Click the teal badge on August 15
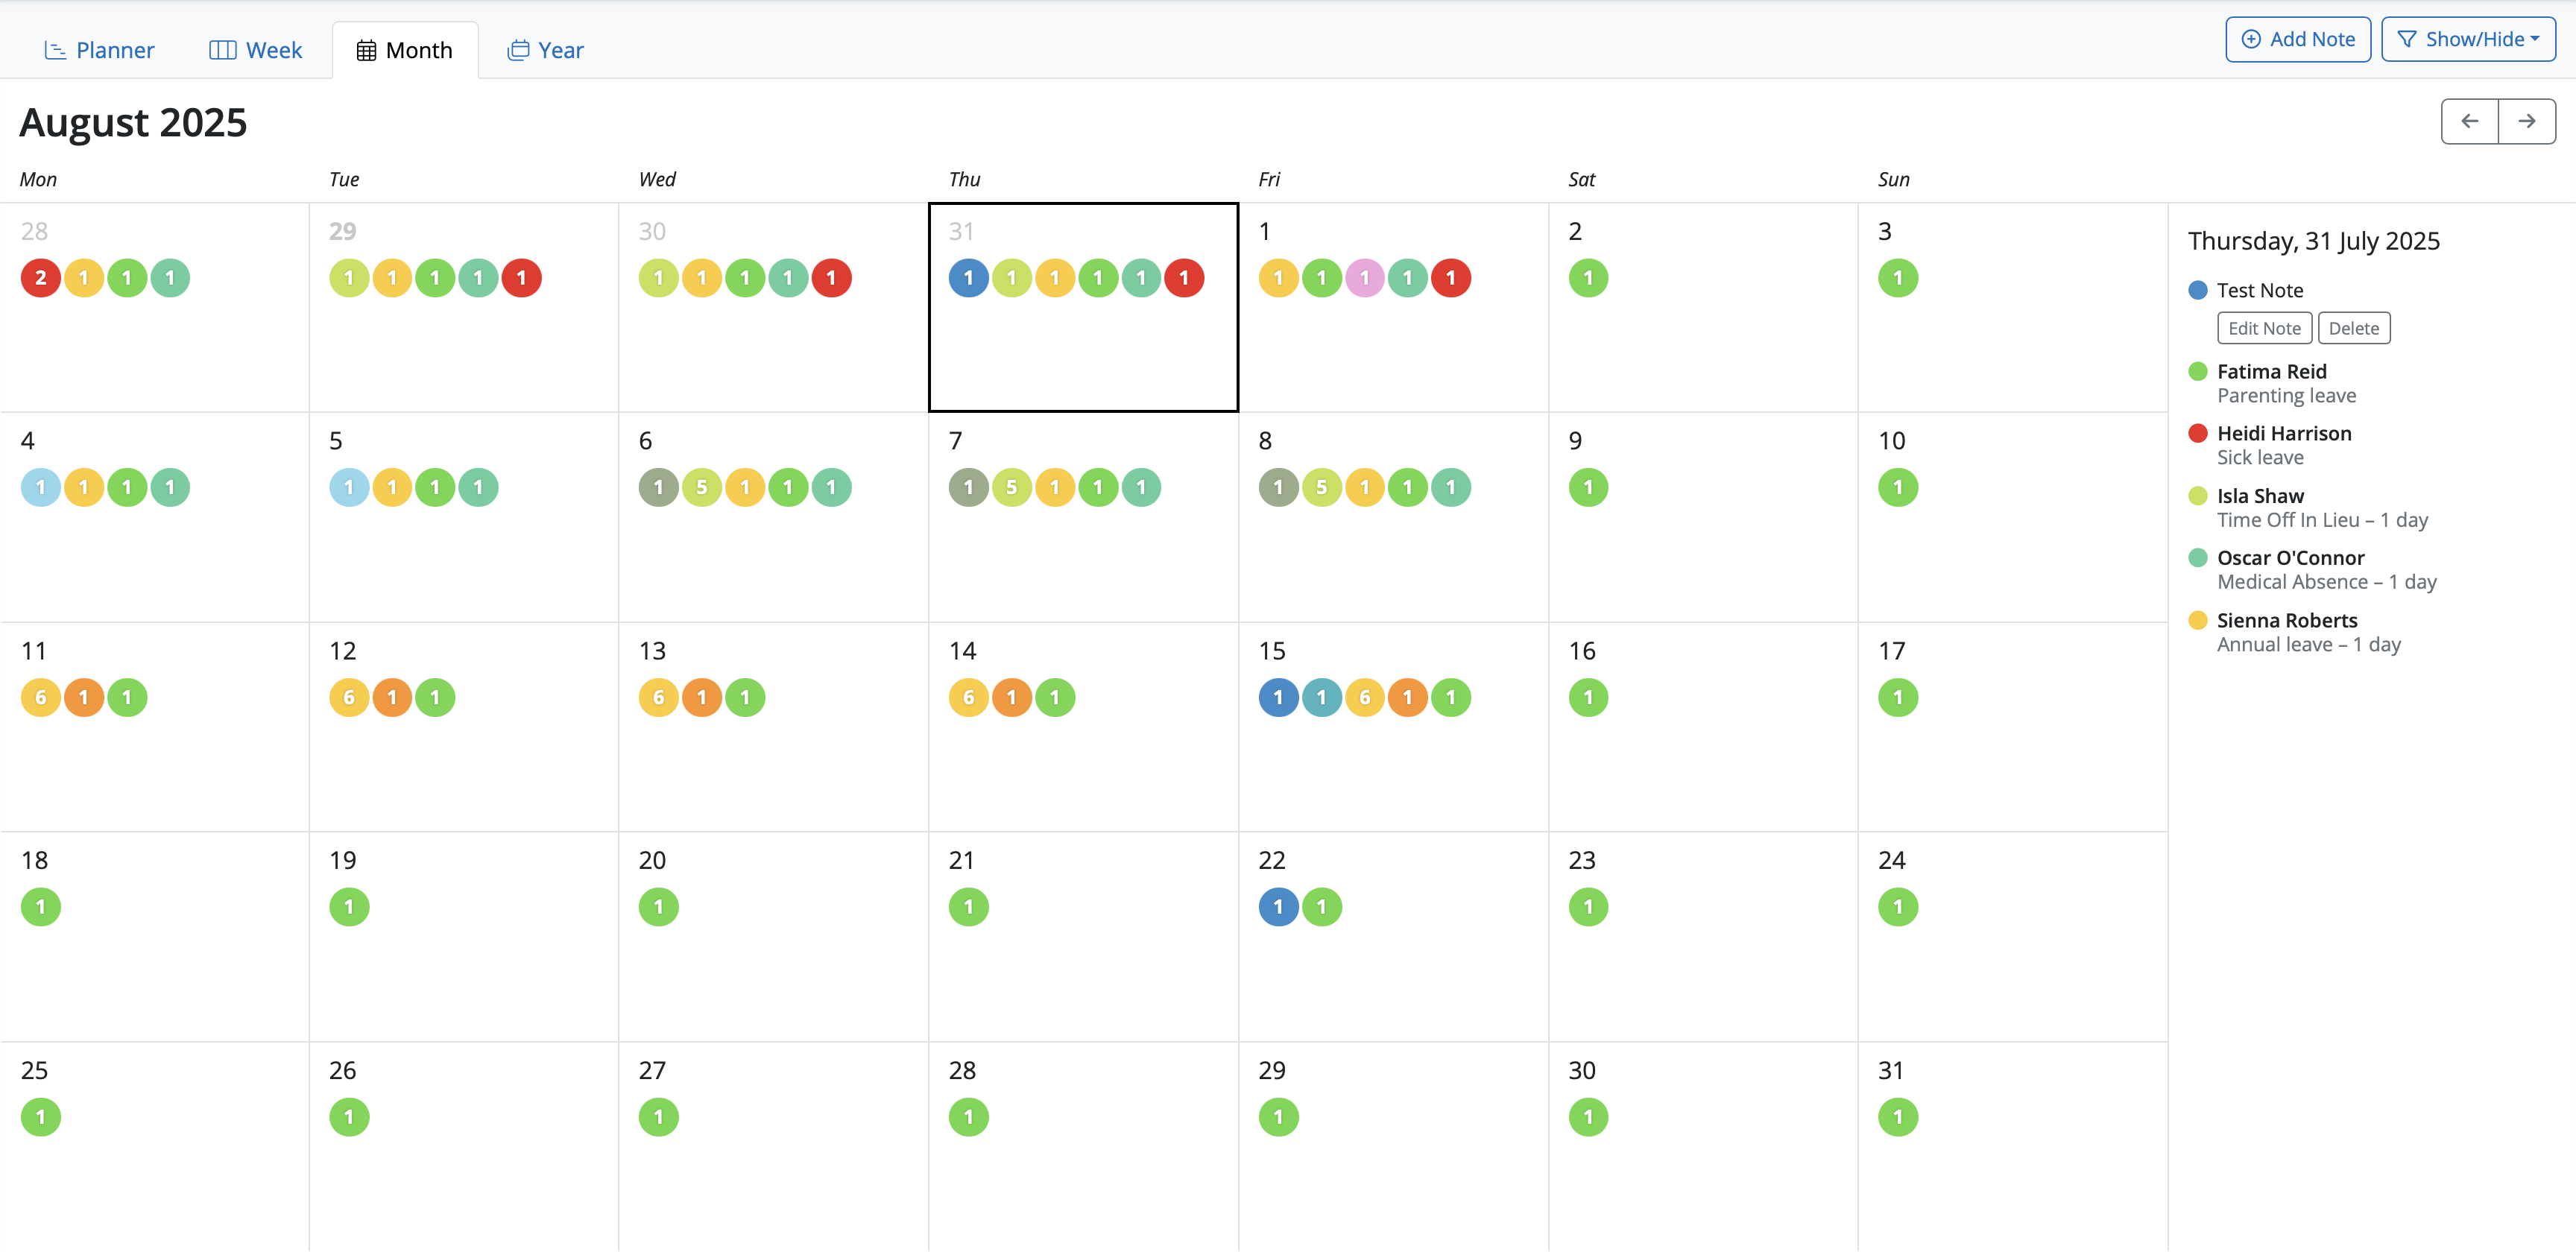 coord(1321,698)
